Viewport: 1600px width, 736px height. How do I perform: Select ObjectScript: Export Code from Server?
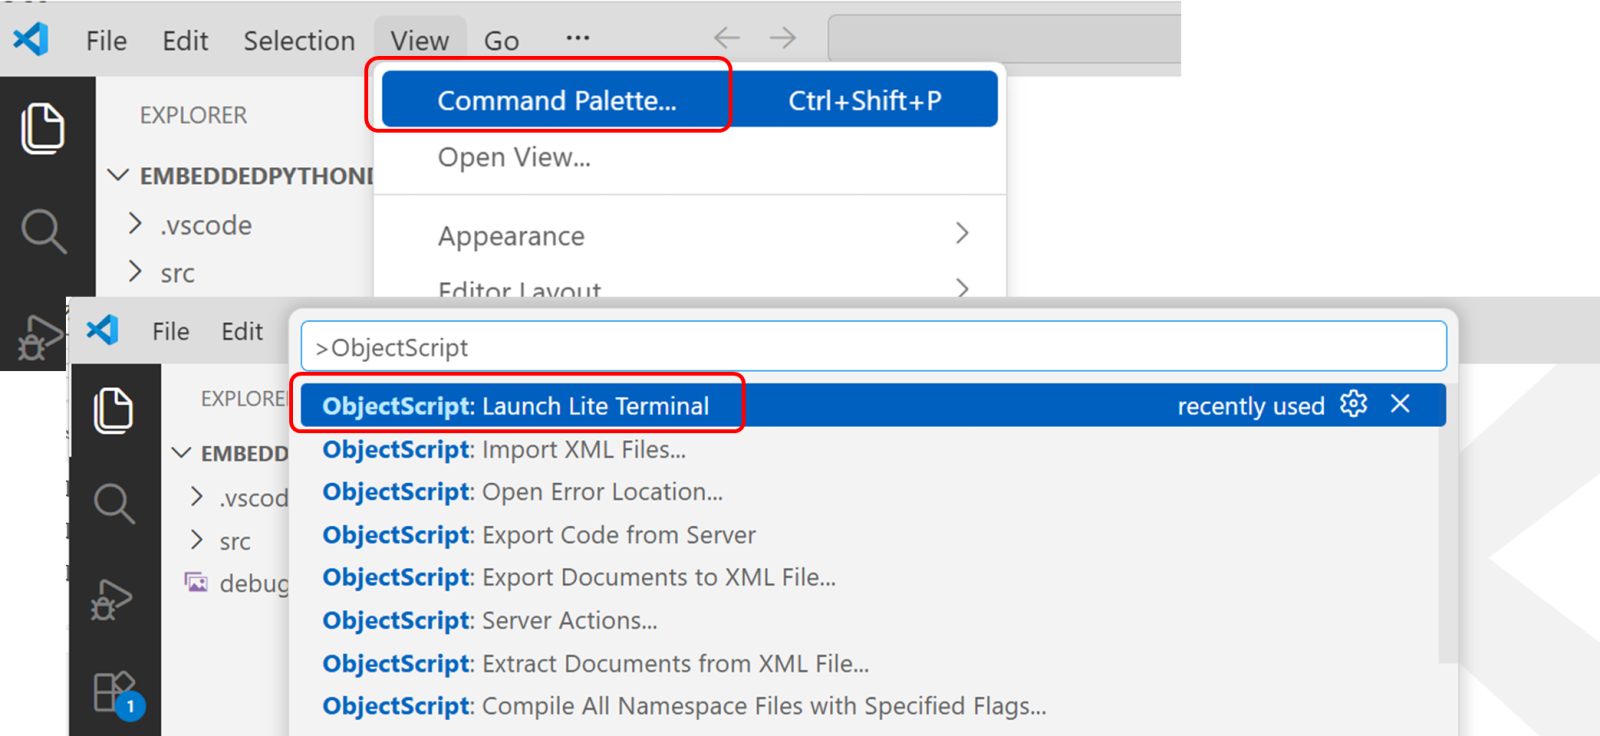click(539, 535)
